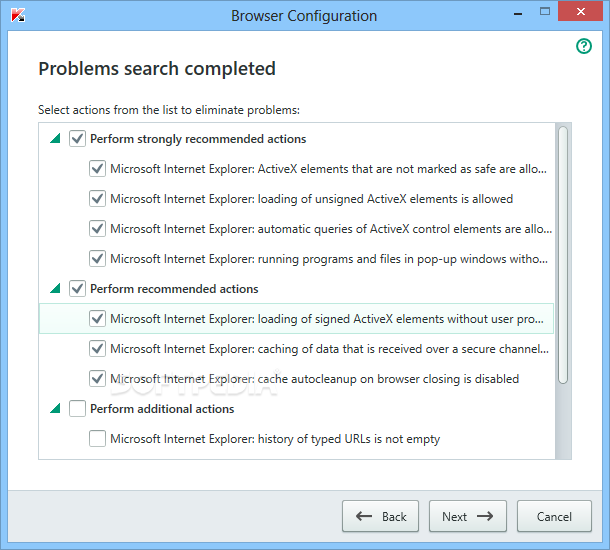Click the Kaspersky logo in title bar
The image size is (610, 550).
coord(17,15)
